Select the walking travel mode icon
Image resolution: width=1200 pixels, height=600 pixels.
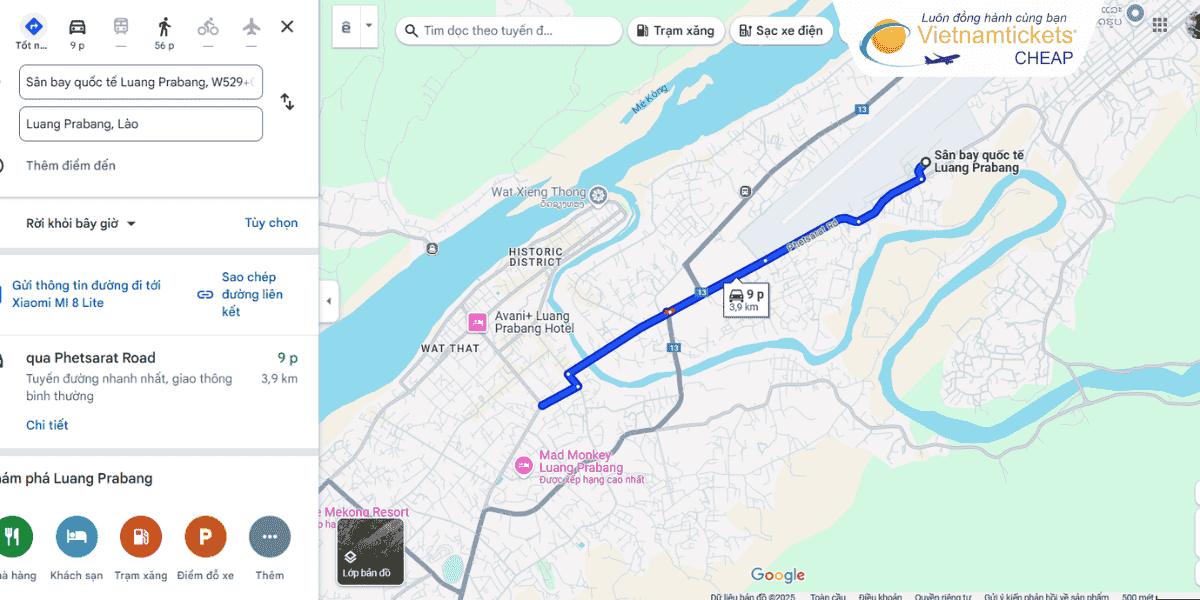(x=164, y=27)
